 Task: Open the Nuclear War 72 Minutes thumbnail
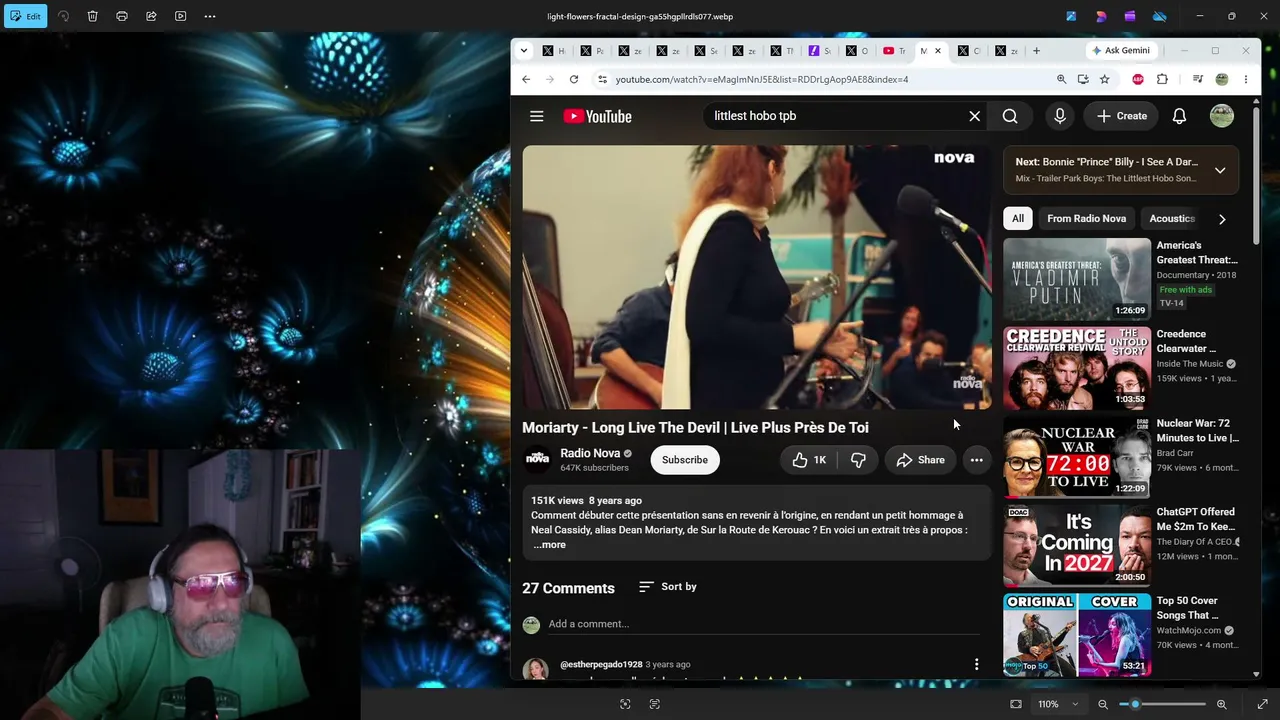(x=1077, y=457)
